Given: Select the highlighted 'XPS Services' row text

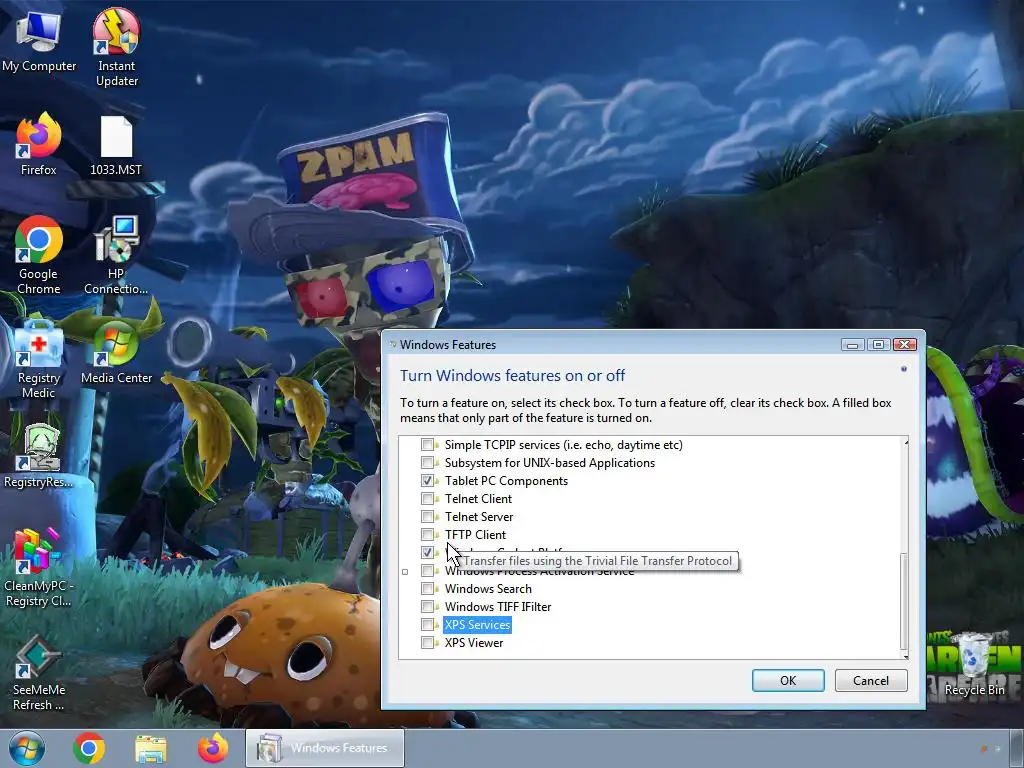Looking at the screenshot, I should (x=477, y=624).
